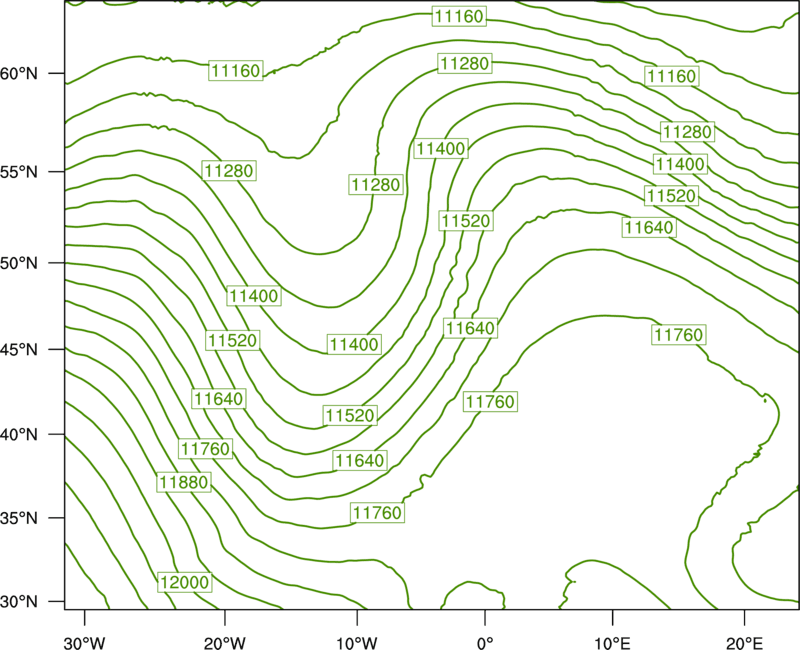Click the 20°E longitude axis label
The width and height of the screenshot is (800, 650).
click(x=744, y=643)
